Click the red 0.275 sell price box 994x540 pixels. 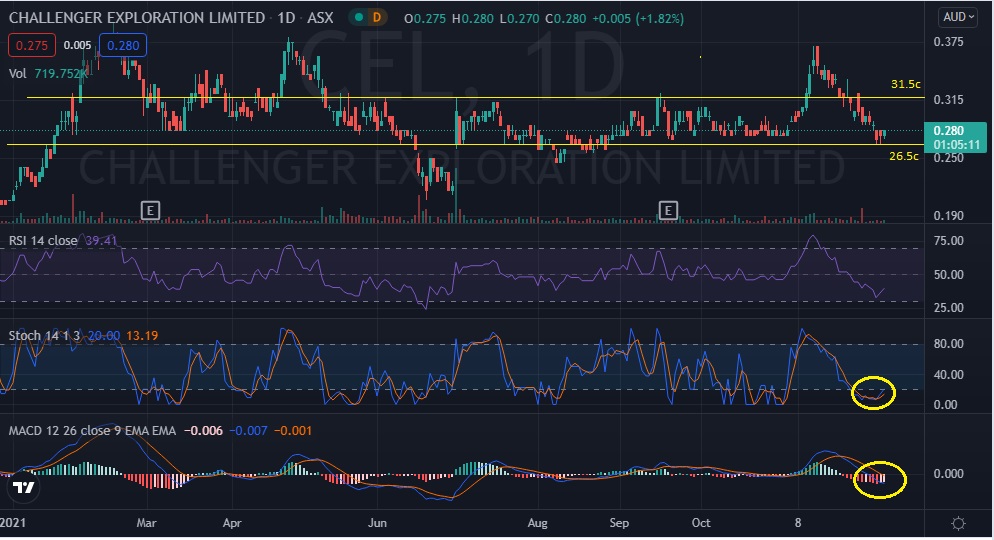point(32,46)
